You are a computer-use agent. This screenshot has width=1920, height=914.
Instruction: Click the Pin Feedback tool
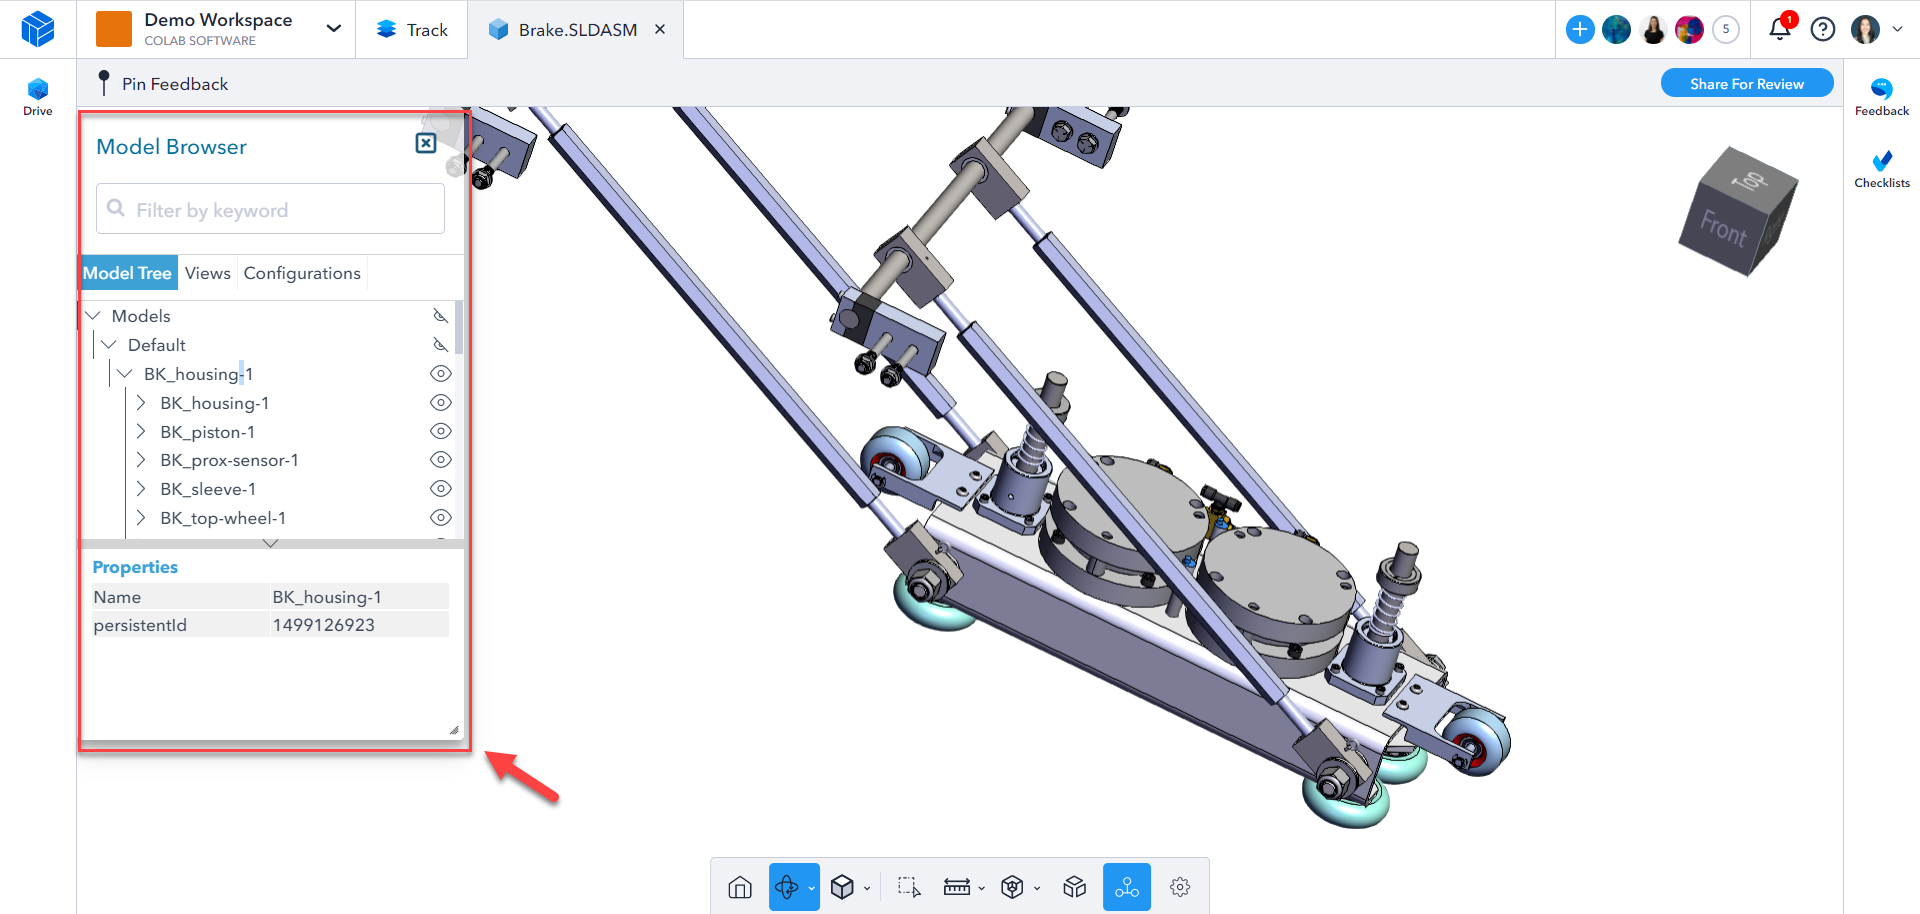(x=164, y=84)
